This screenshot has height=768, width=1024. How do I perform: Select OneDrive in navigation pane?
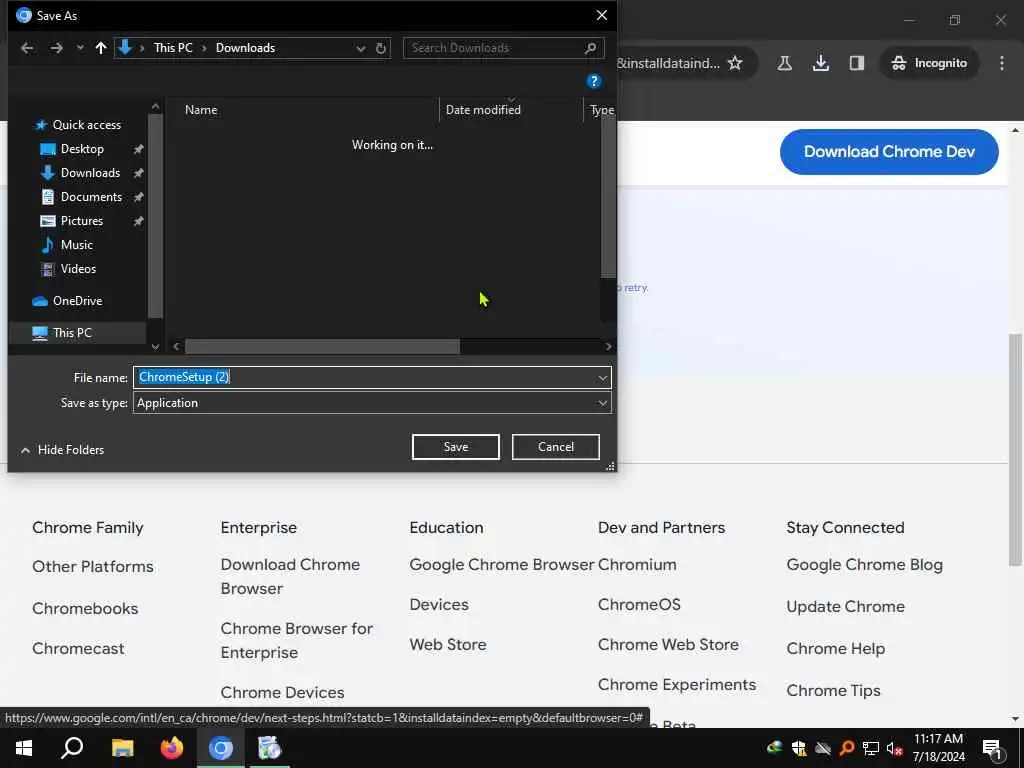pos(77,301)
